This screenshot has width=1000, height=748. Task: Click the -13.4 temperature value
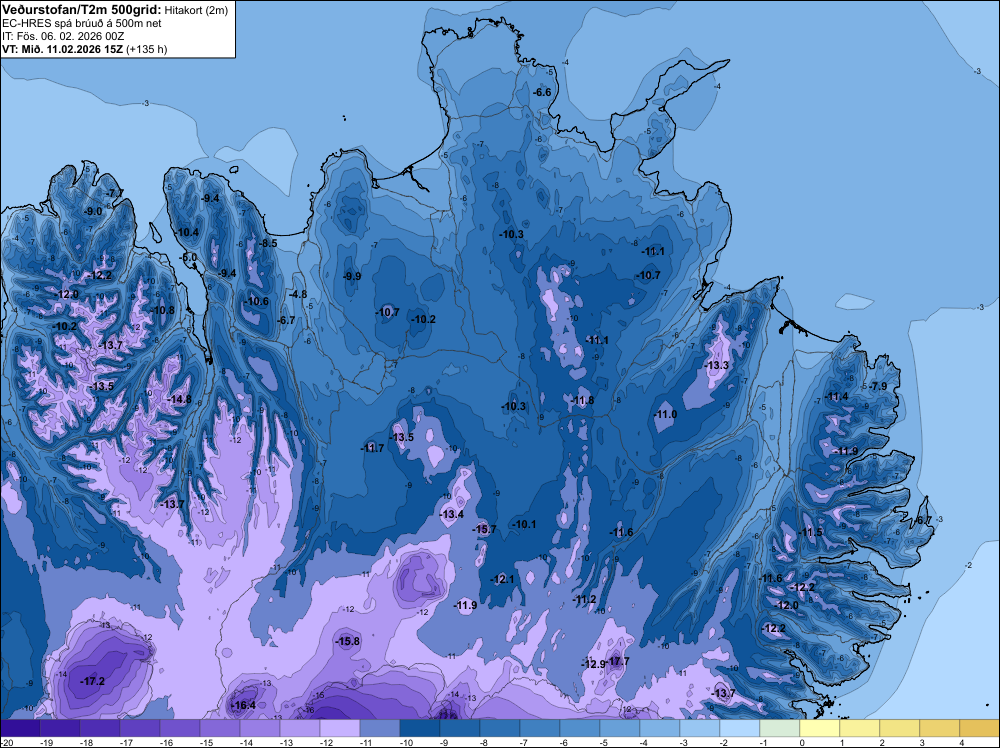coord(452,514)
